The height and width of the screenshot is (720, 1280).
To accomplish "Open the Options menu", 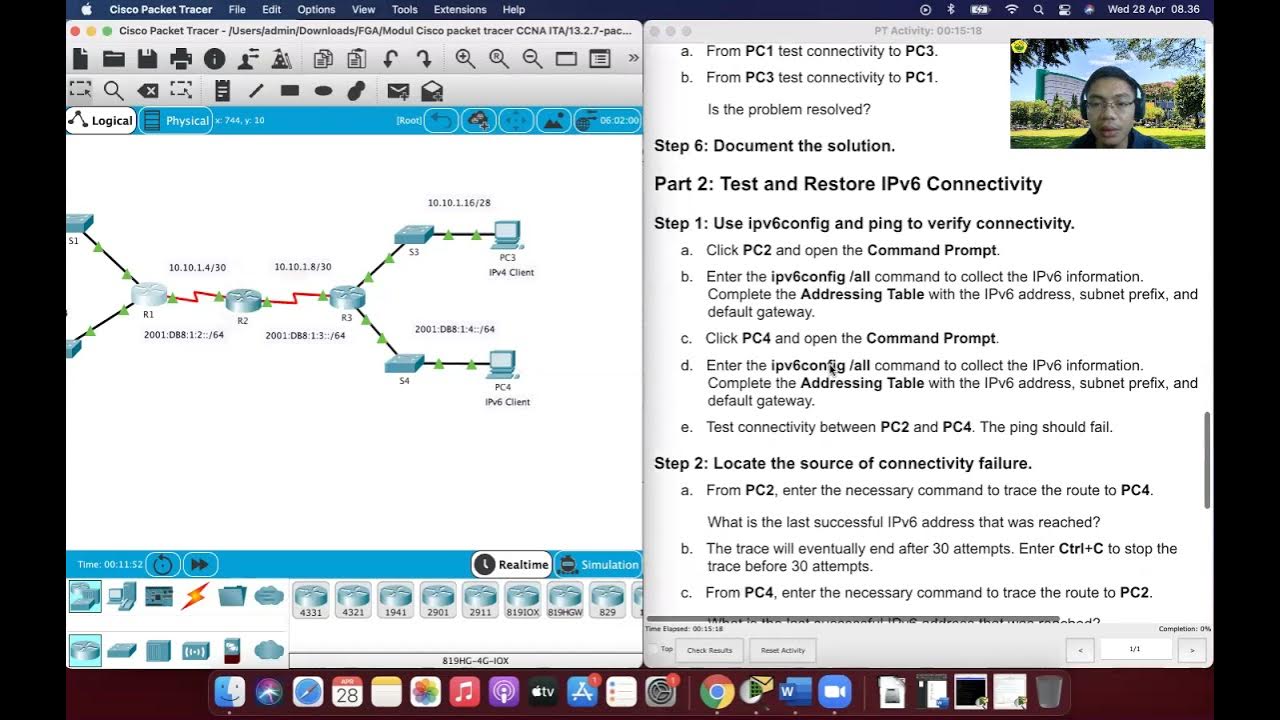I will tap(316, 9).
